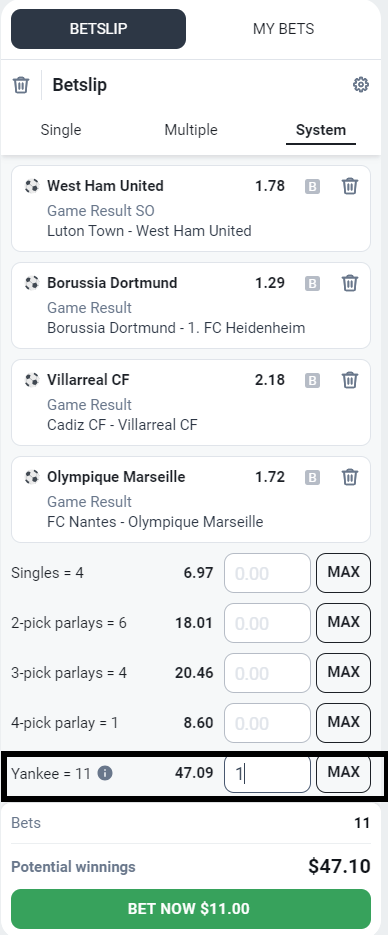Switch to the MY BETS tab

(284, 29)
